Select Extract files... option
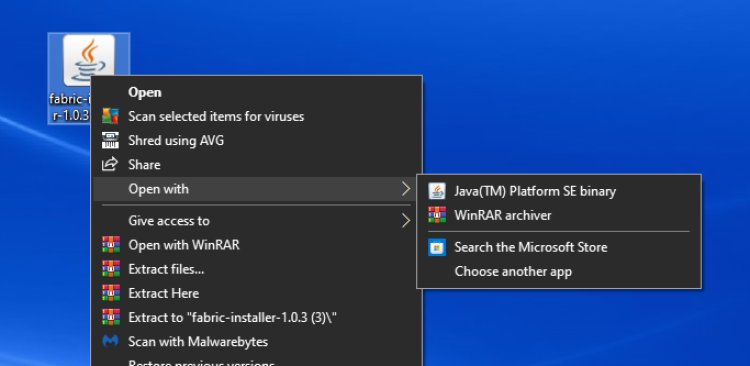Viewport: 750px width, 366px height. [257, 269]
